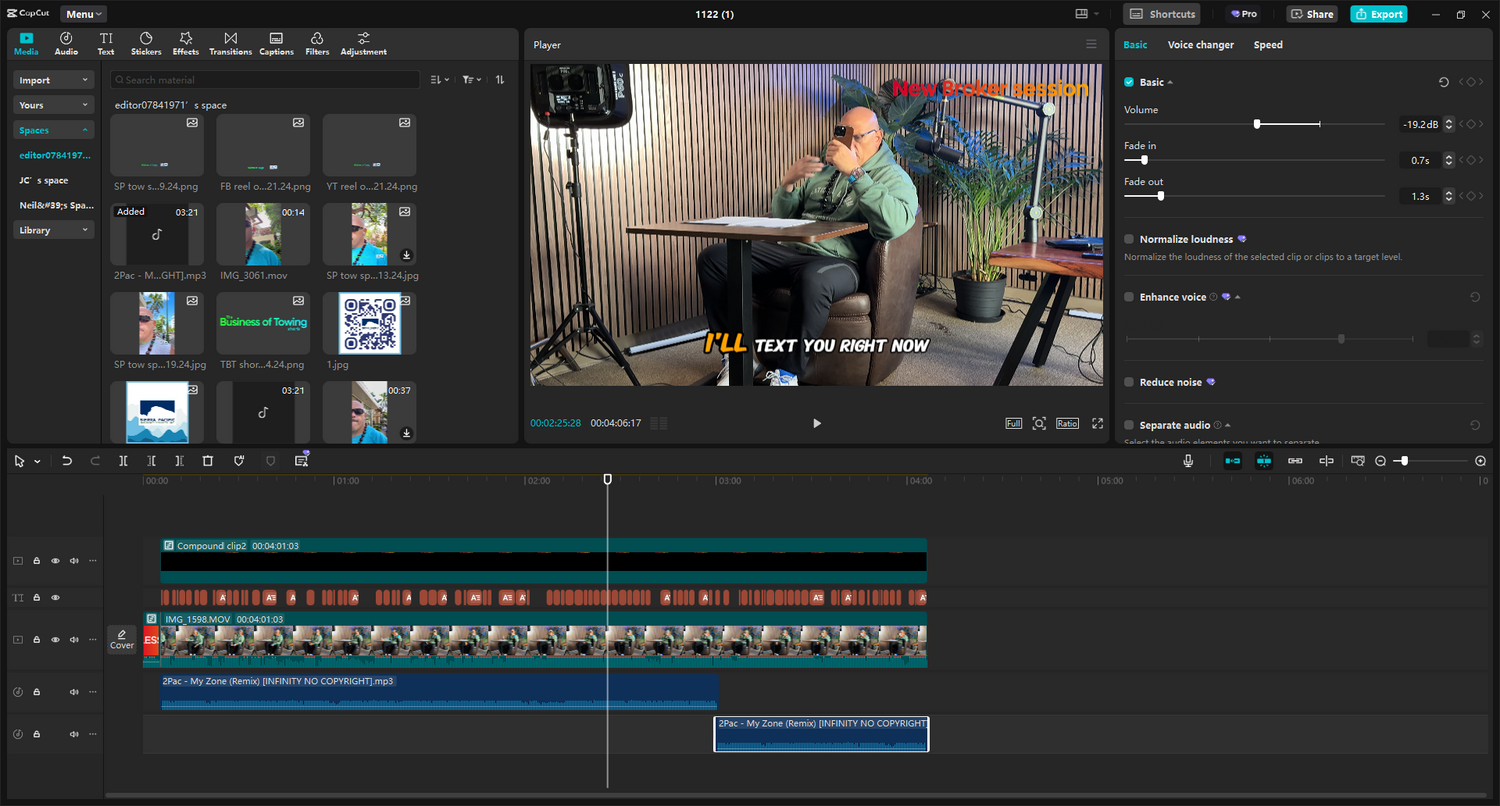Uncheck the Basic audio checkbox
The height and width of the screenshot is (806, 1500).
coord(1129,82)
